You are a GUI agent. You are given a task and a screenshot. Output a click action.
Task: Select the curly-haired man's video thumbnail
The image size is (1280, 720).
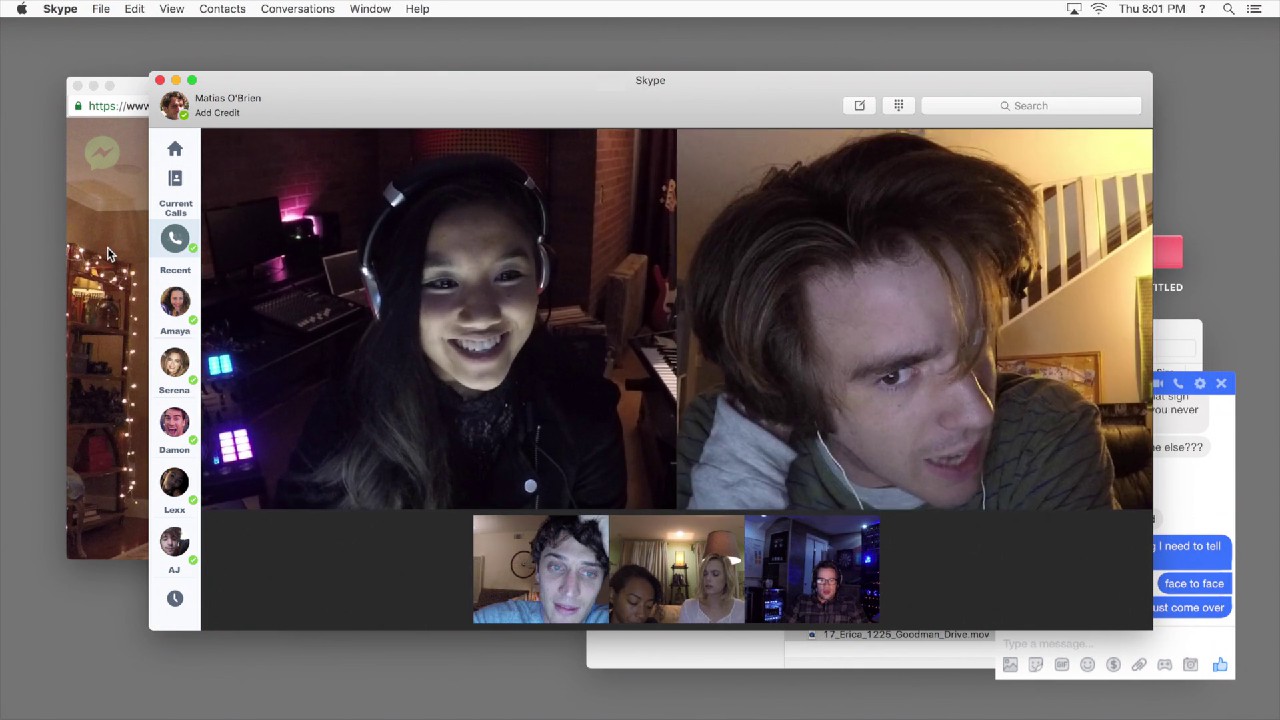[541, 569]
